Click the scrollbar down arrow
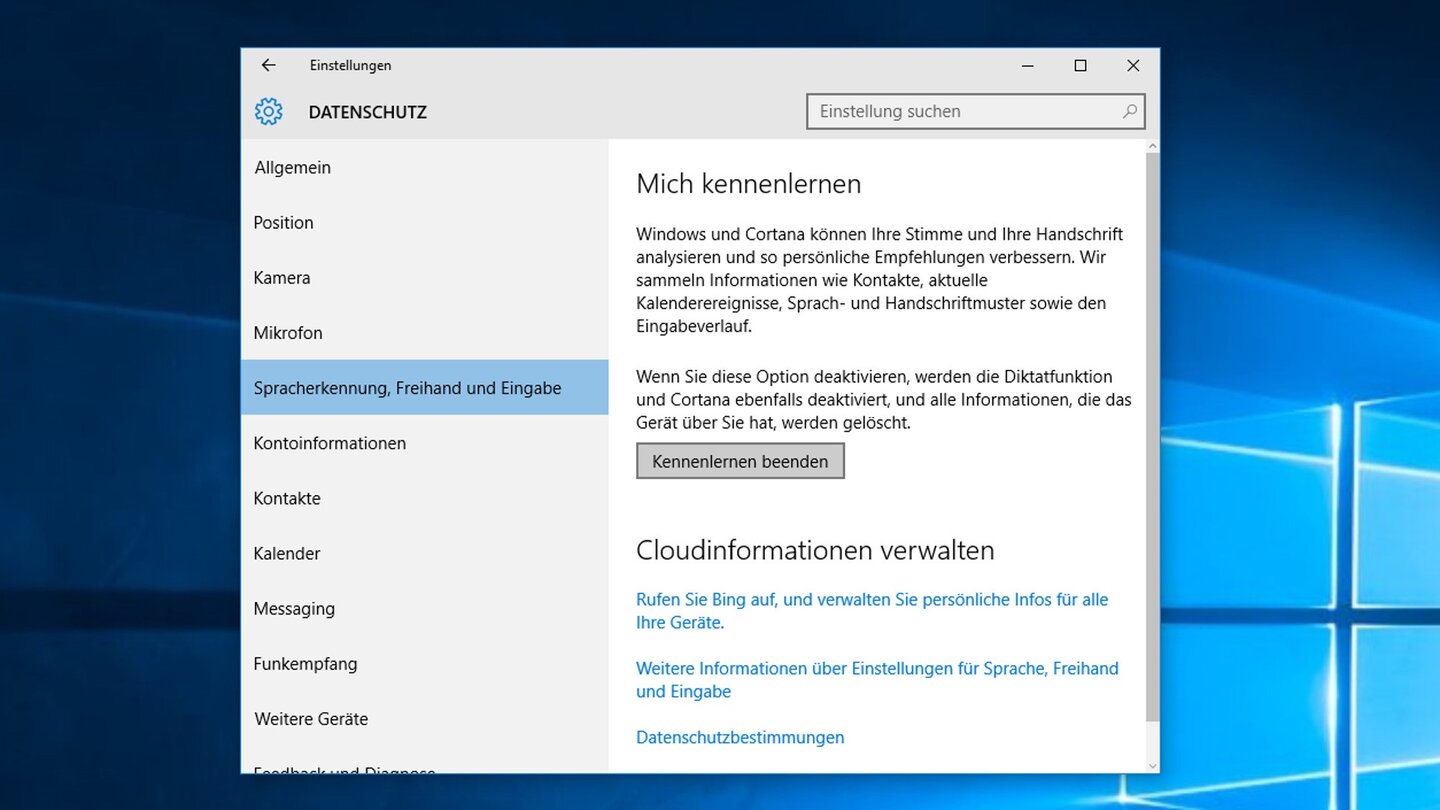 coord(1152,766)
